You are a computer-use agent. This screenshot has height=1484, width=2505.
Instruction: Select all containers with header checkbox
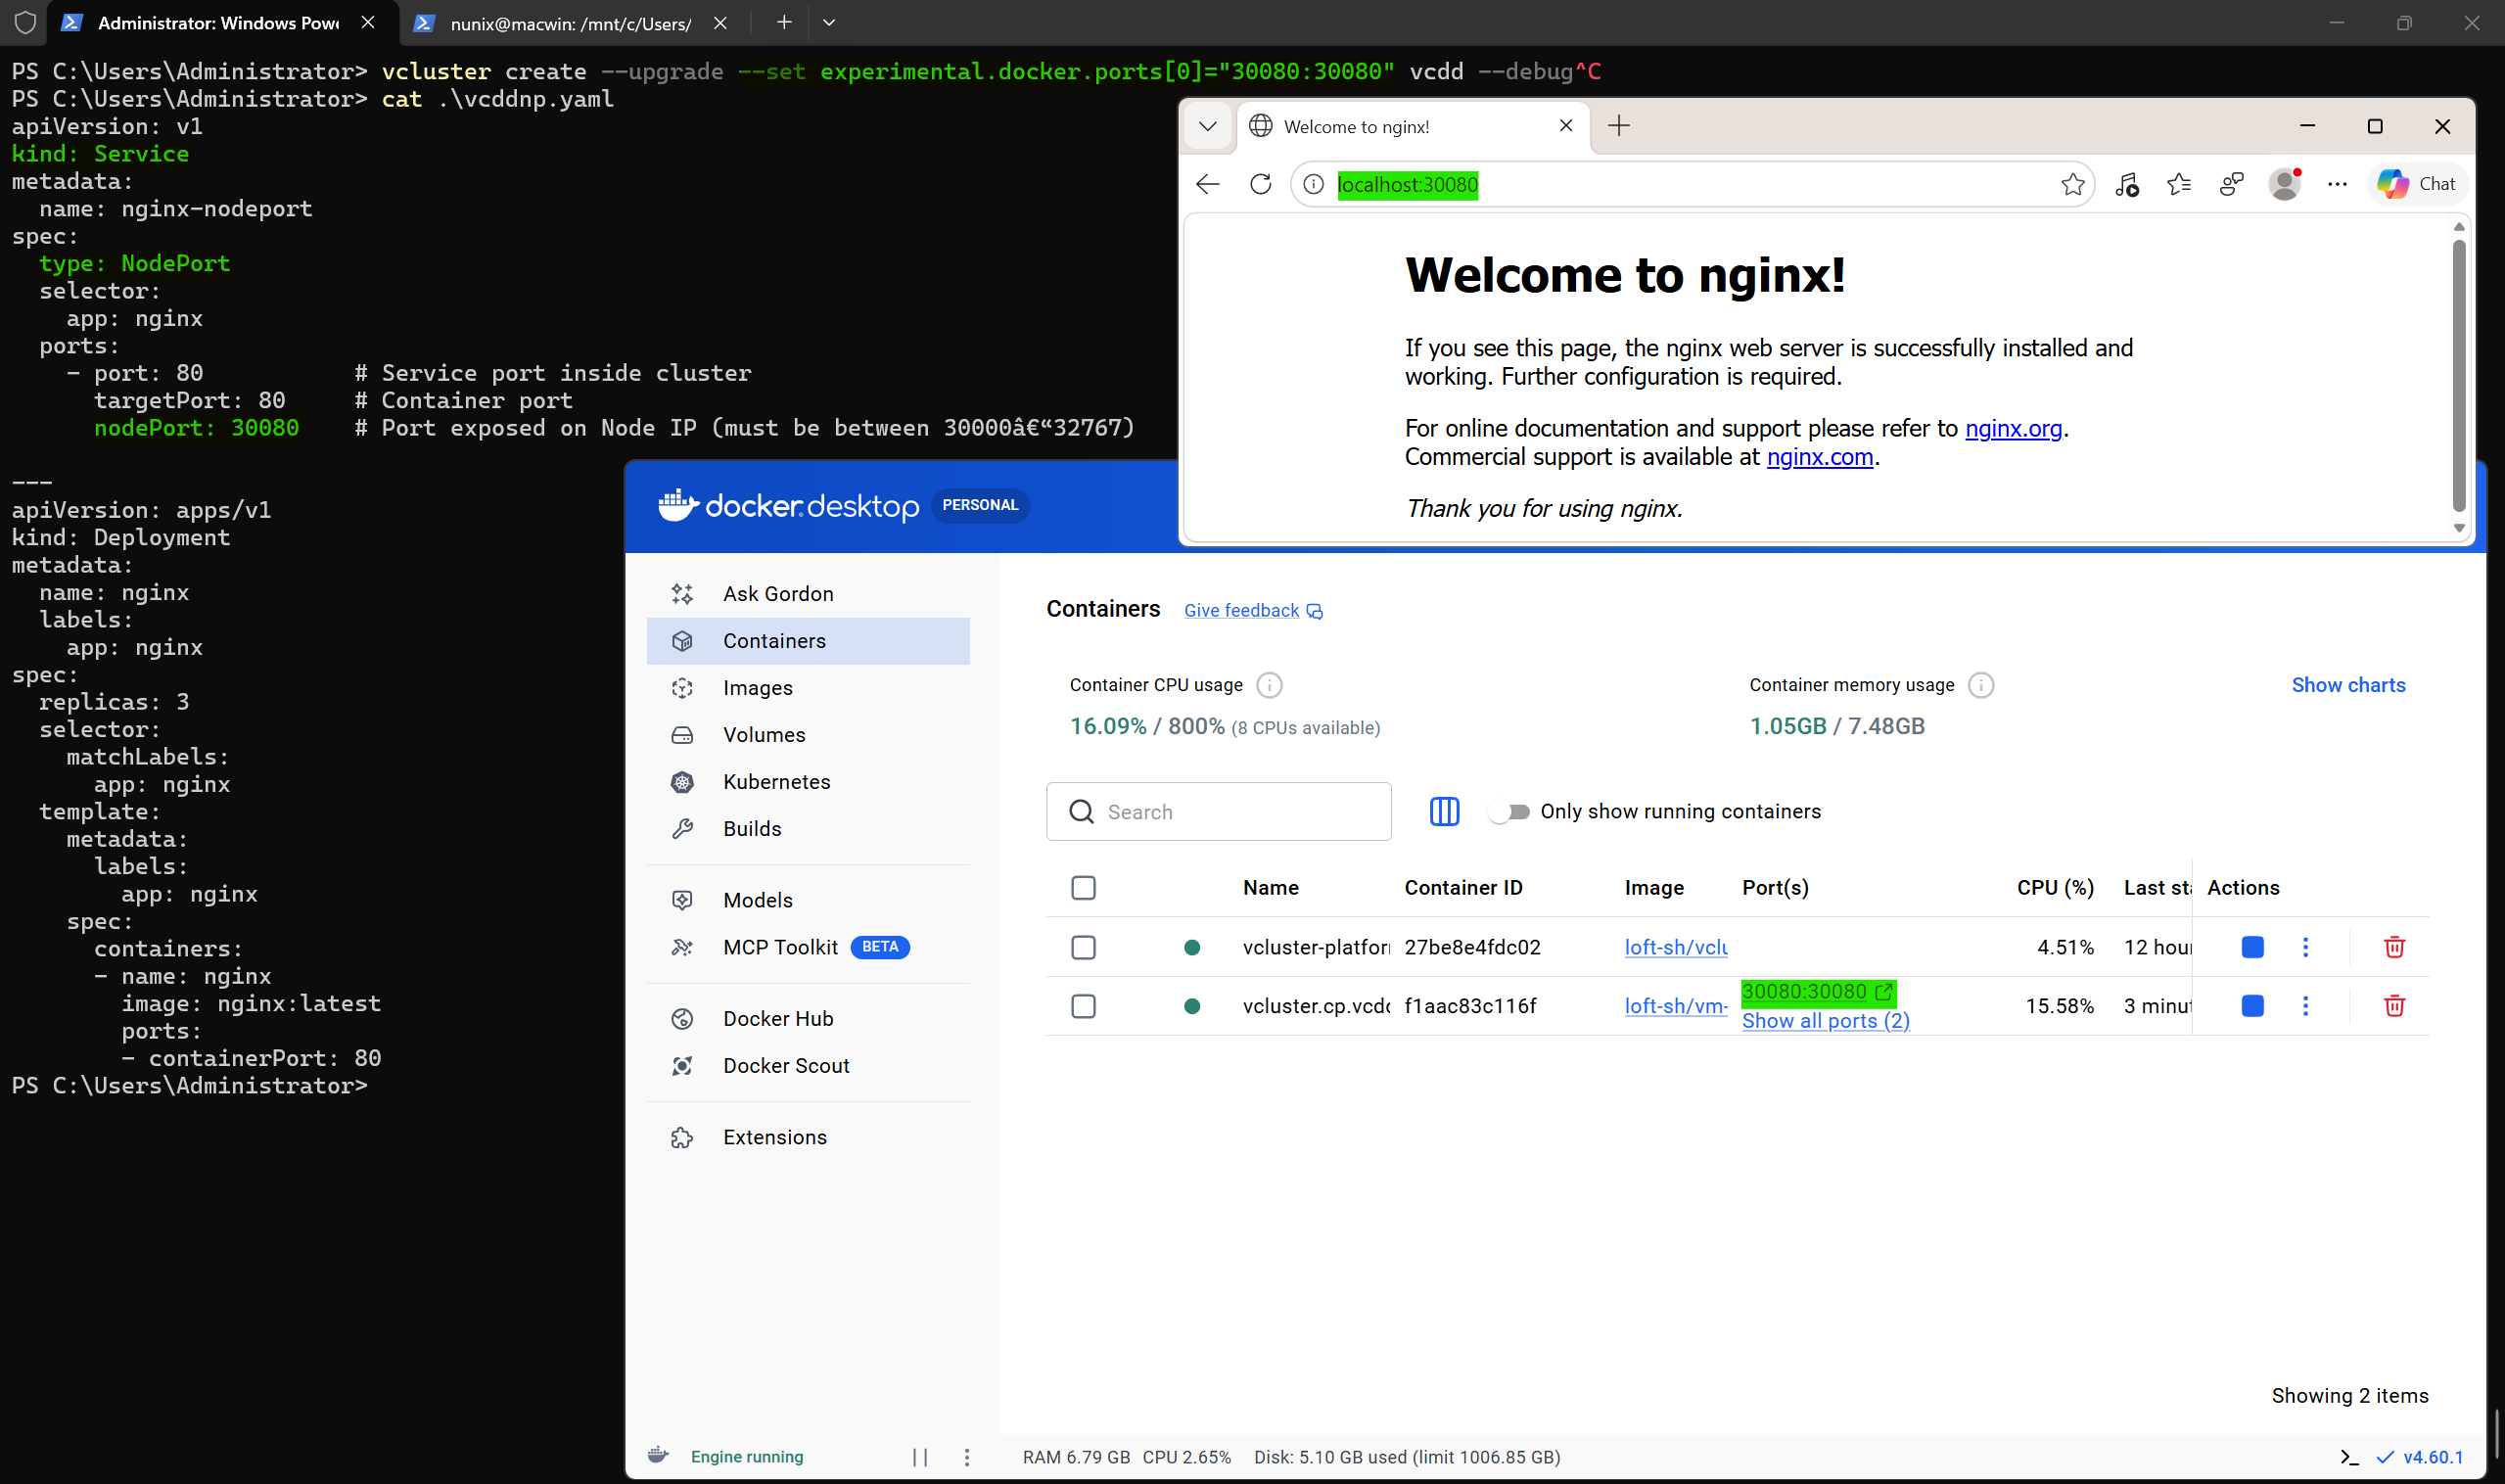point(1083,888)
